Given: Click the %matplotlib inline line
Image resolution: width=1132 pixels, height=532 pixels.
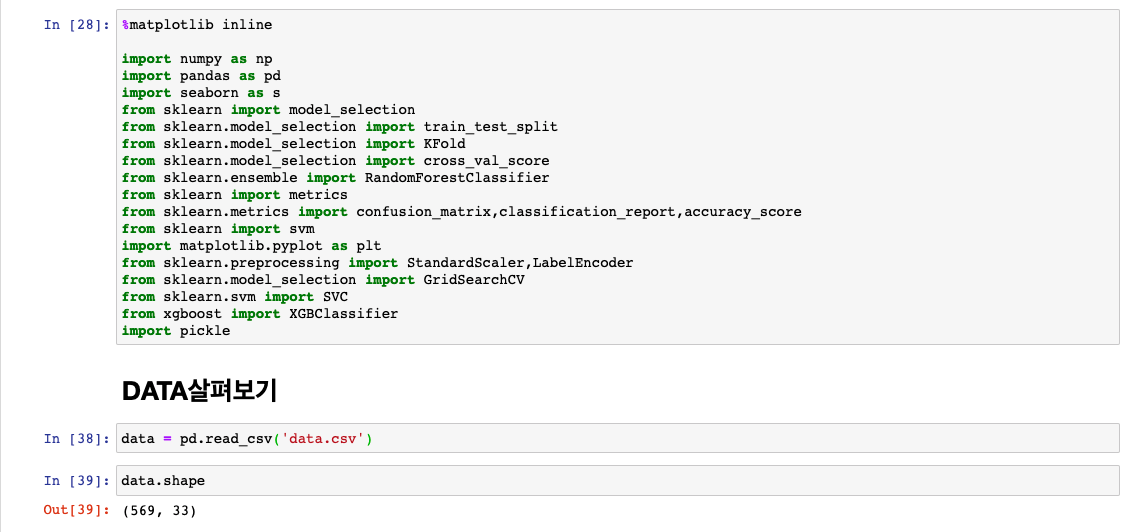Looking at the screenshot, I should [x=197, y=25].
